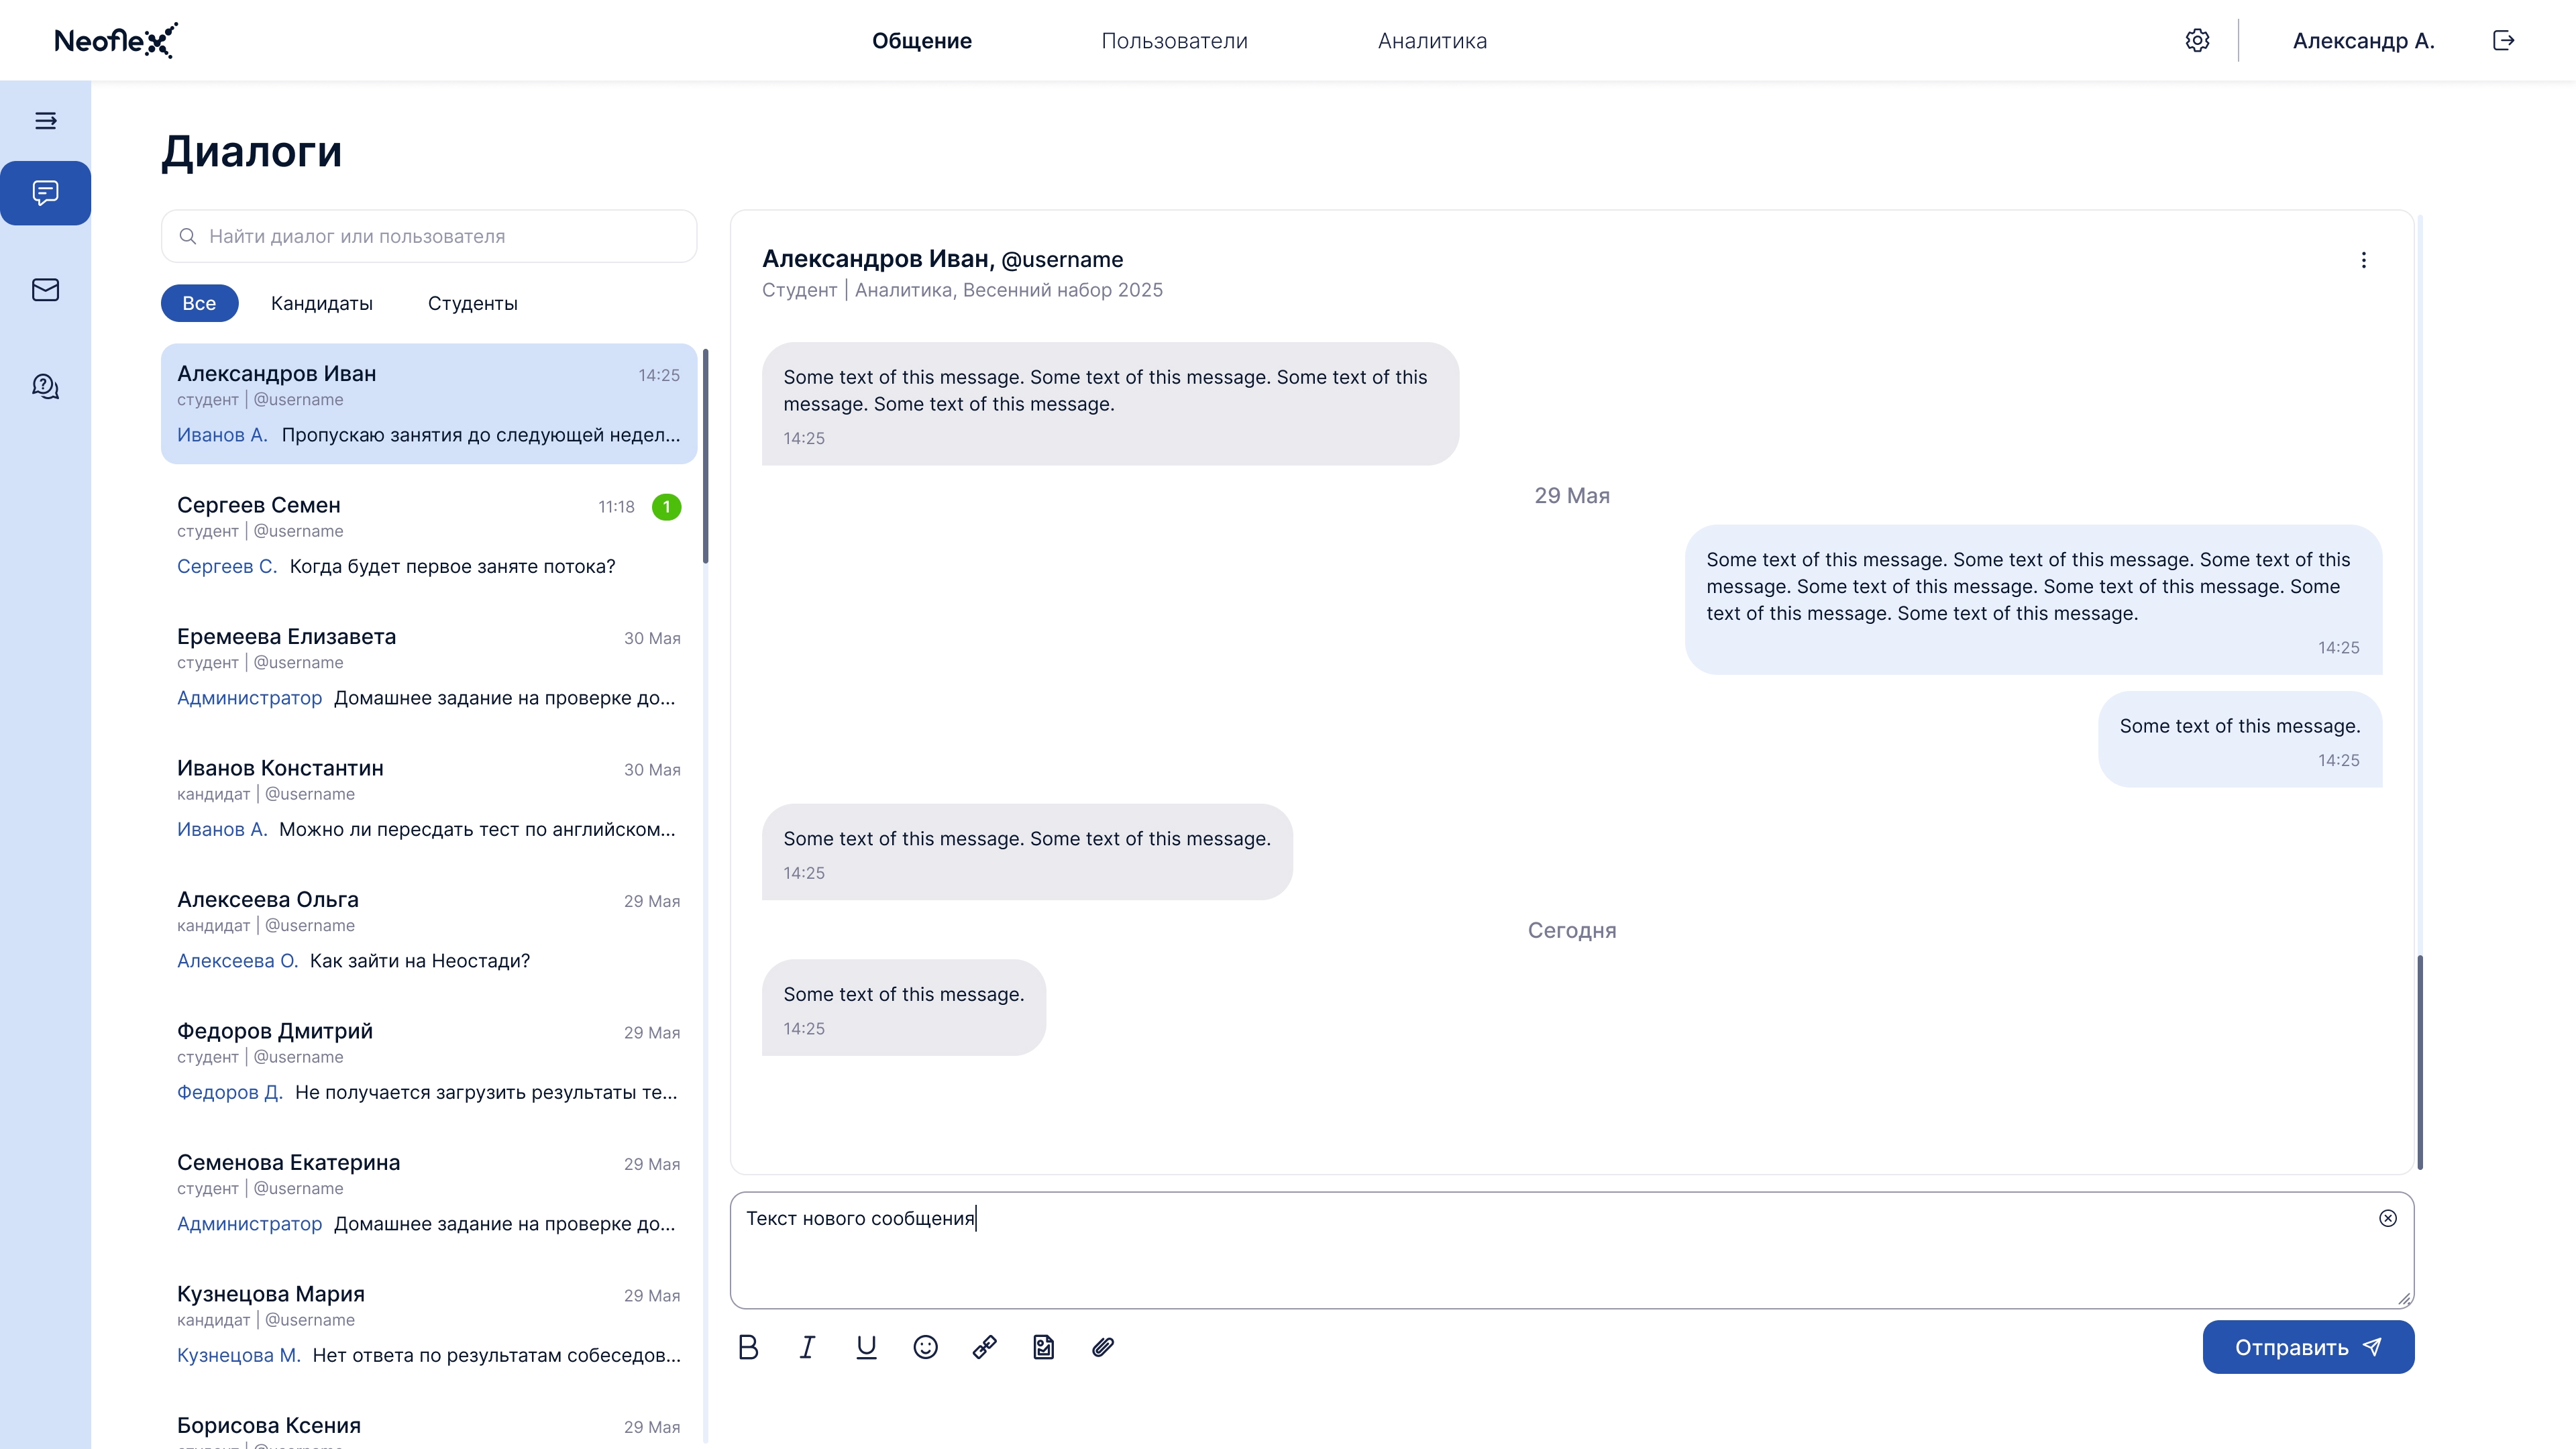Open the mail section in the sidebar
Viewport: 2576px width, 1449px height.
pos(46,290)
